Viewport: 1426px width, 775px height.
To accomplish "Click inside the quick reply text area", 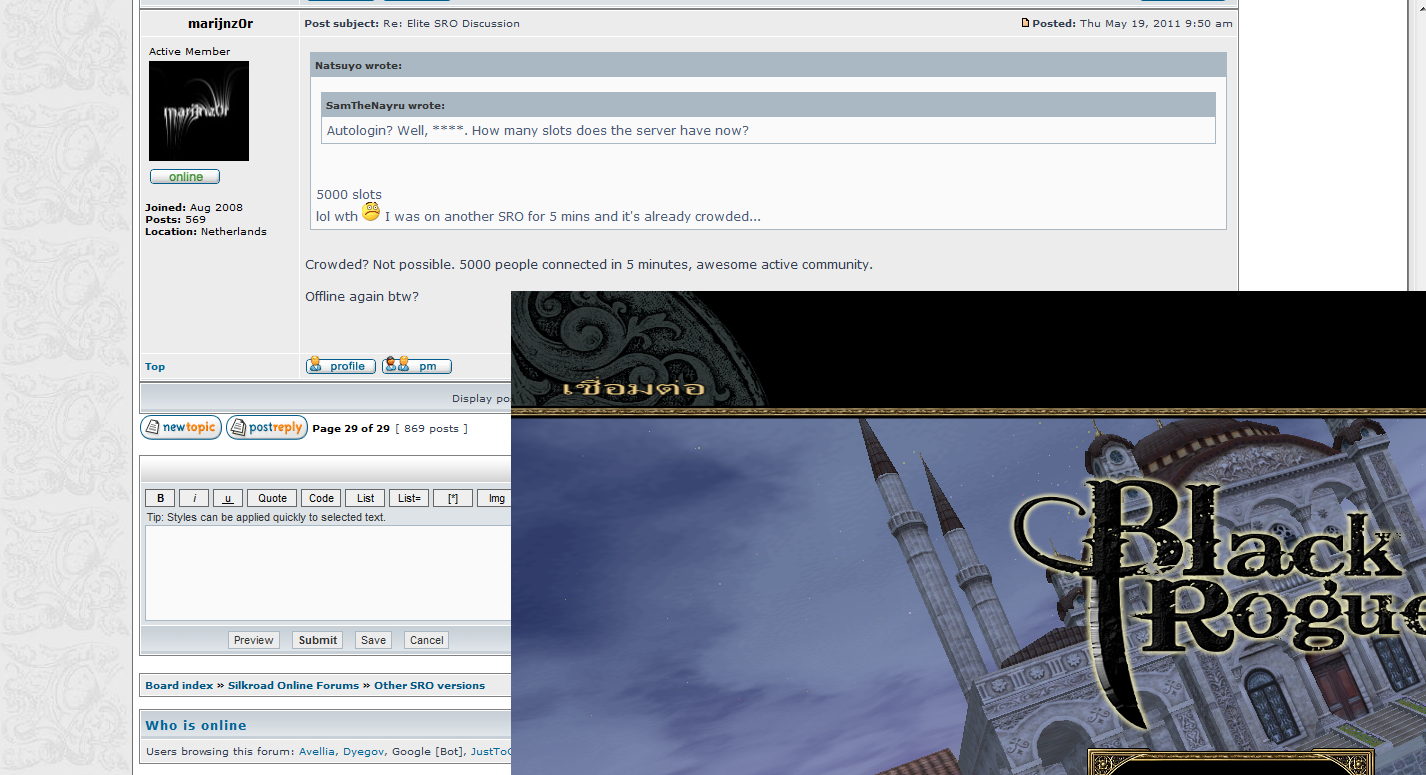I will (328, 573).
